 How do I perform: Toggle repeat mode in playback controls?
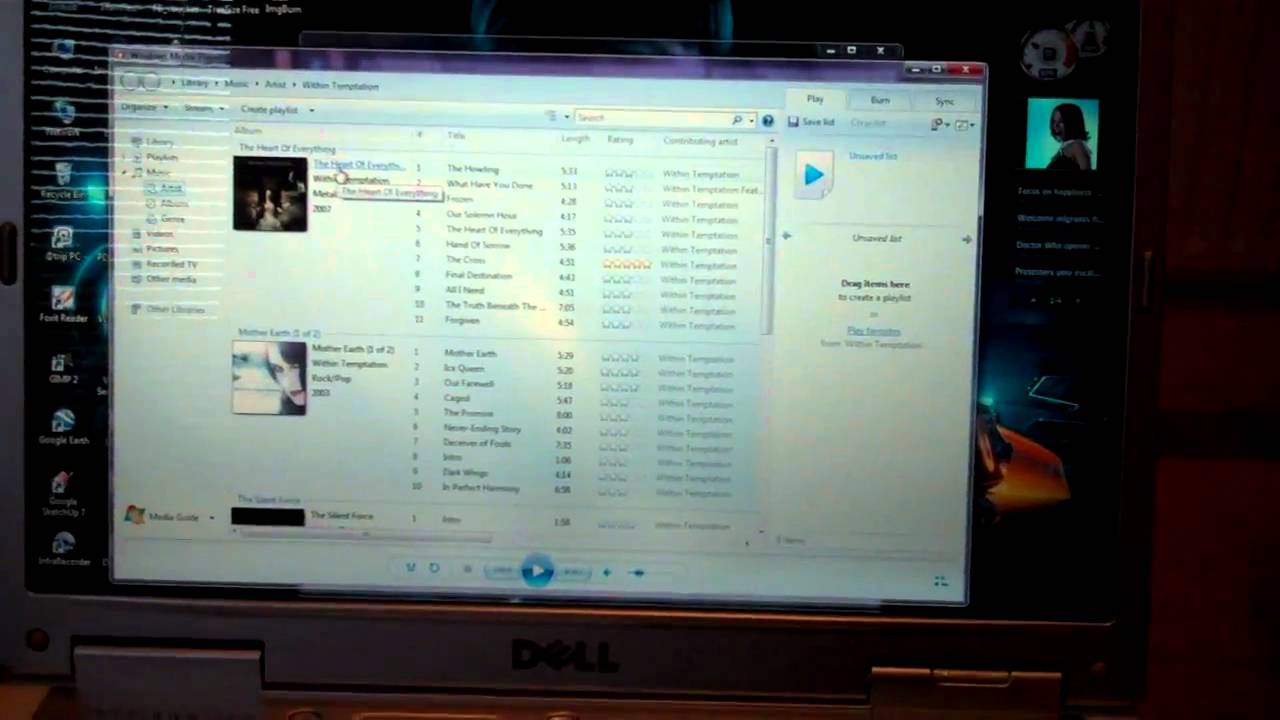(434, 568)
